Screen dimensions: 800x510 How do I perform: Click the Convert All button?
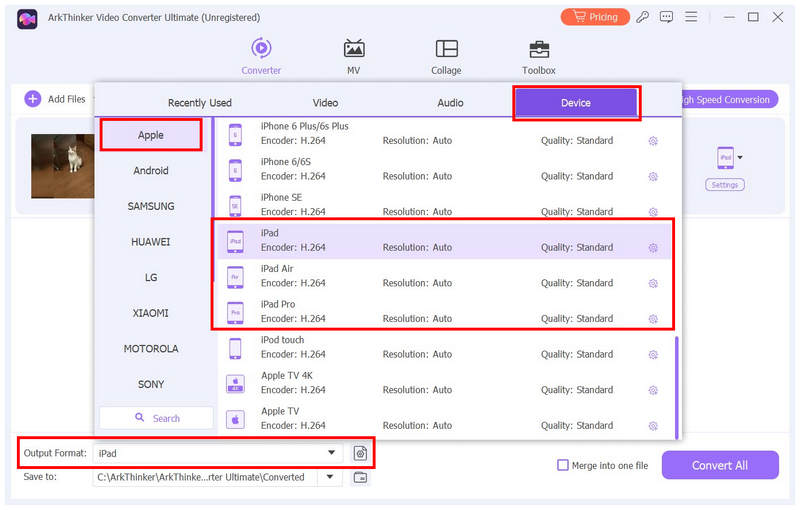pyautogui.click(x=720, y=465)
